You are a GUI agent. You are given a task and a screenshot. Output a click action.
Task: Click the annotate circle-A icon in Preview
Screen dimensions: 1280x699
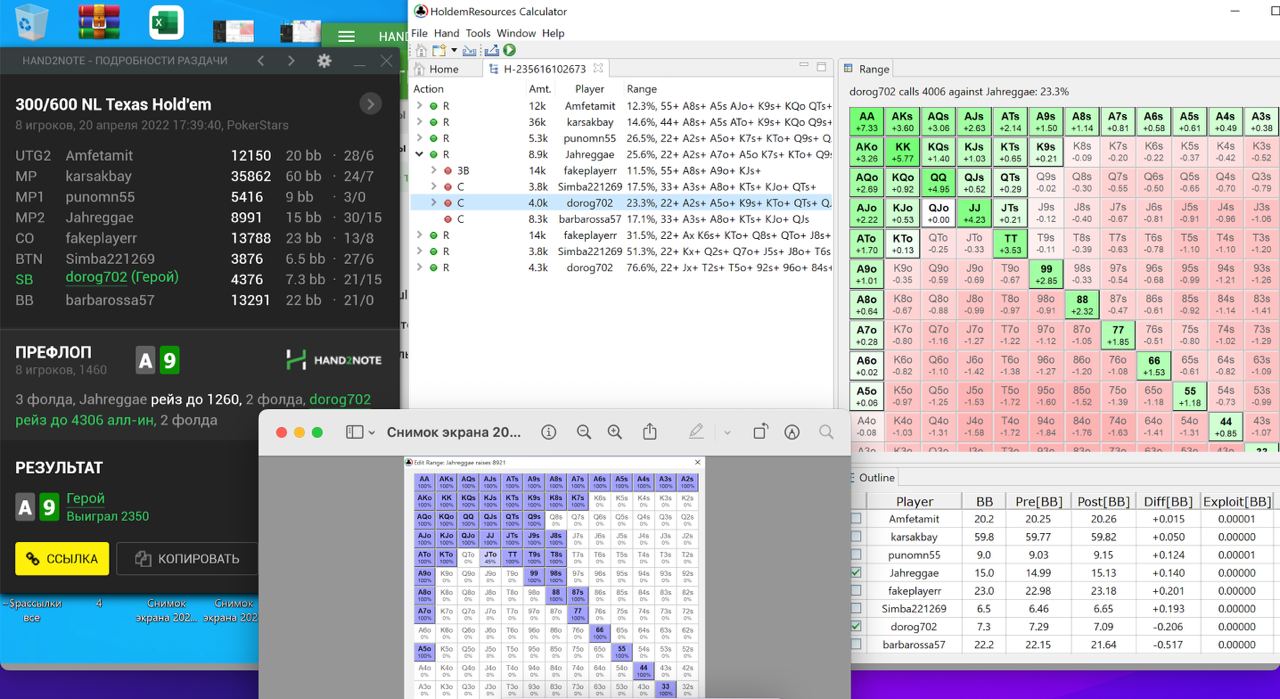click(x=792, y=432)
